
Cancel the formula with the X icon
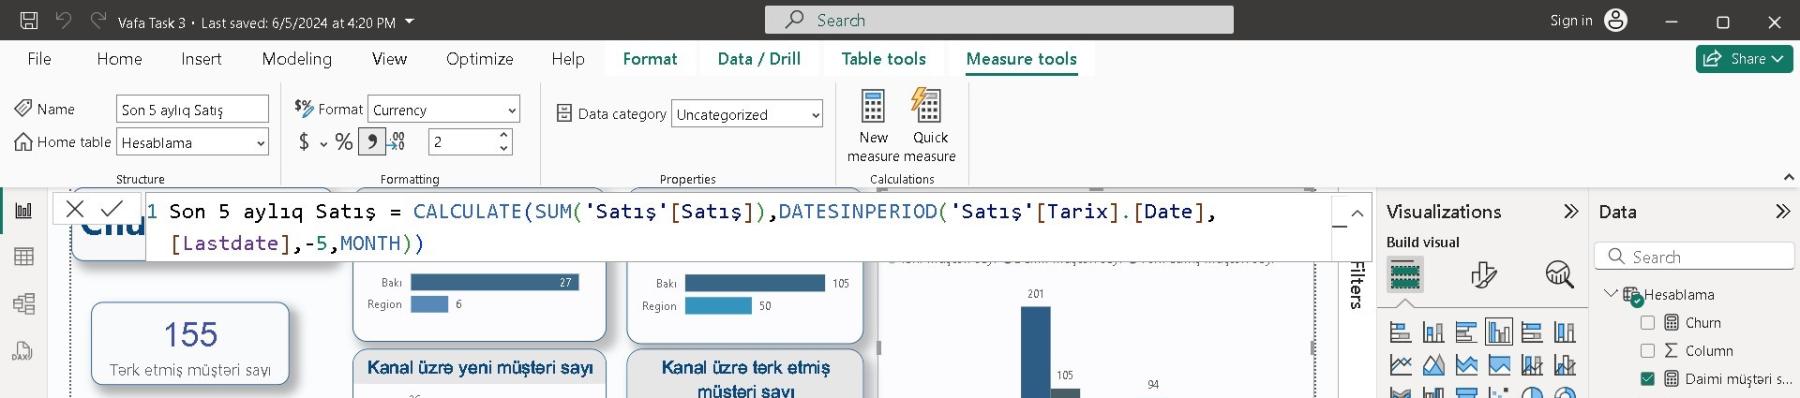[x=75, y=209]
